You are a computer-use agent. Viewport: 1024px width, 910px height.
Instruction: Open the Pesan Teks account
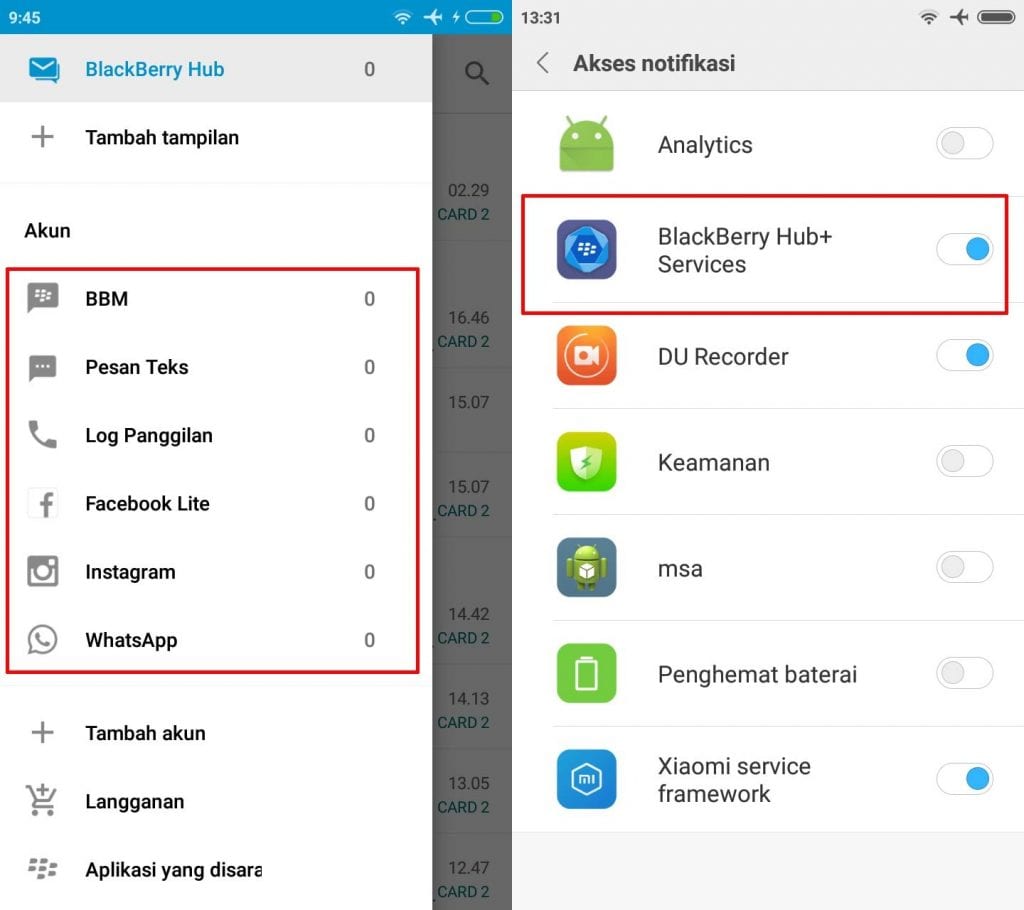pos(212,367)
